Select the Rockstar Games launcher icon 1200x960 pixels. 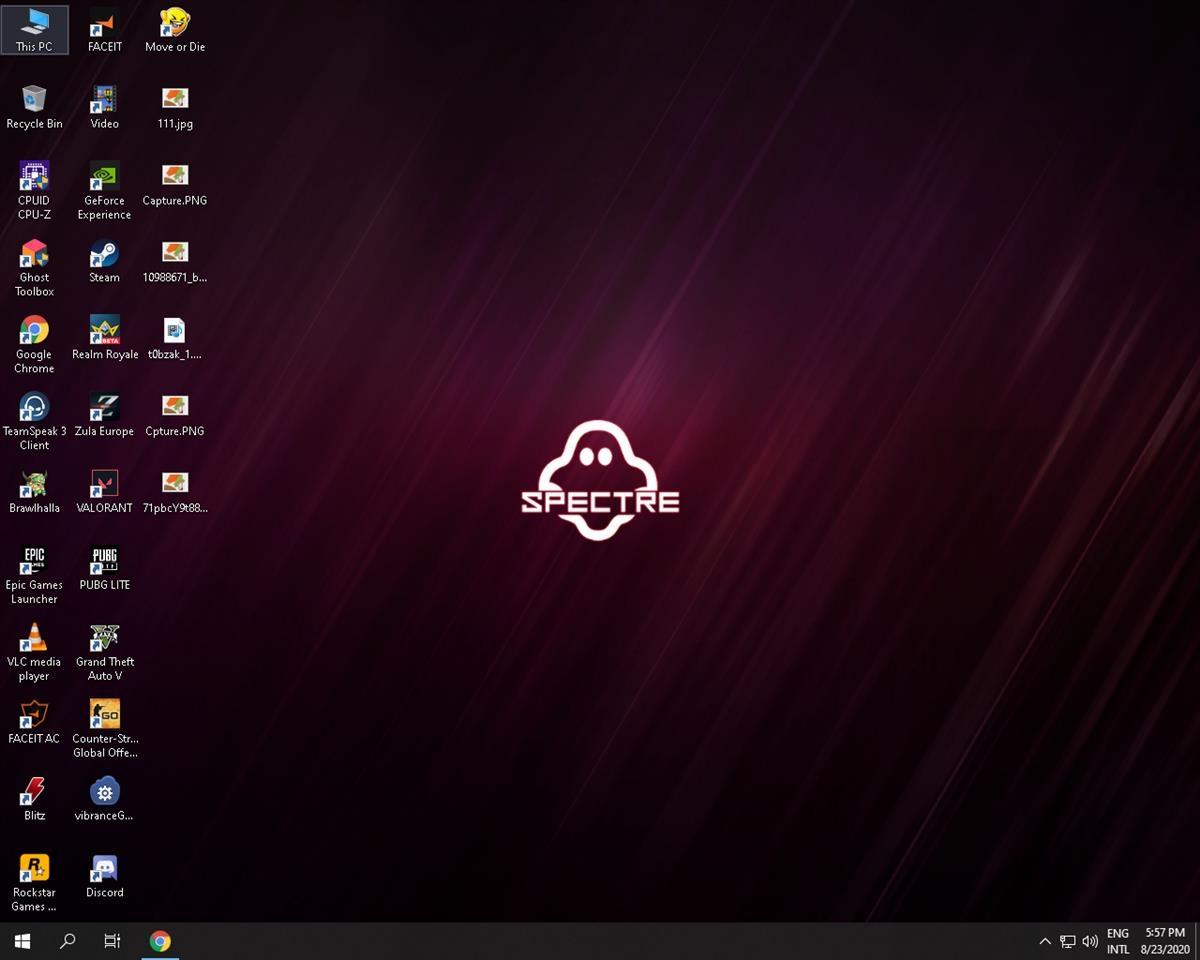pyautogui.click(x=34, y=882)
